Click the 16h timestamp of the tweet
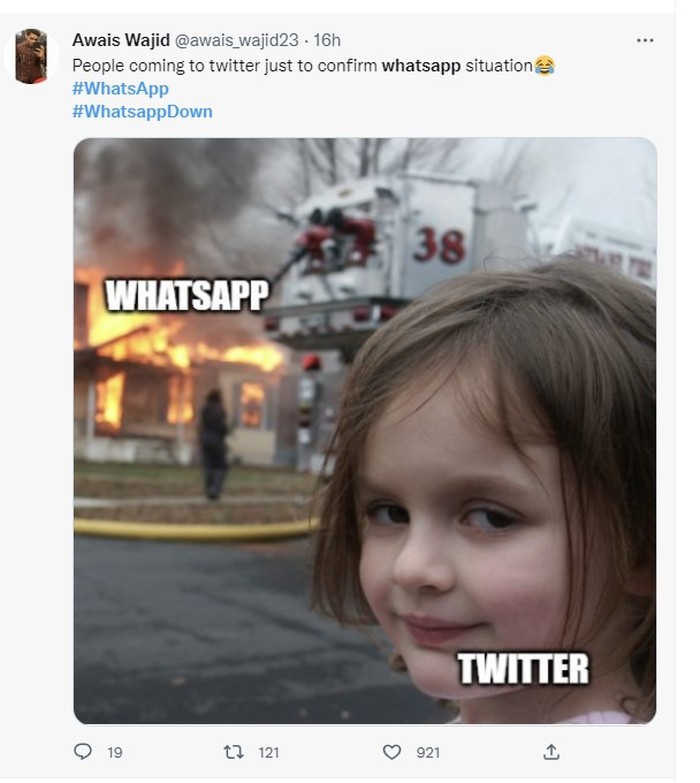The image size is (700, 783). [x=327, y=40]
